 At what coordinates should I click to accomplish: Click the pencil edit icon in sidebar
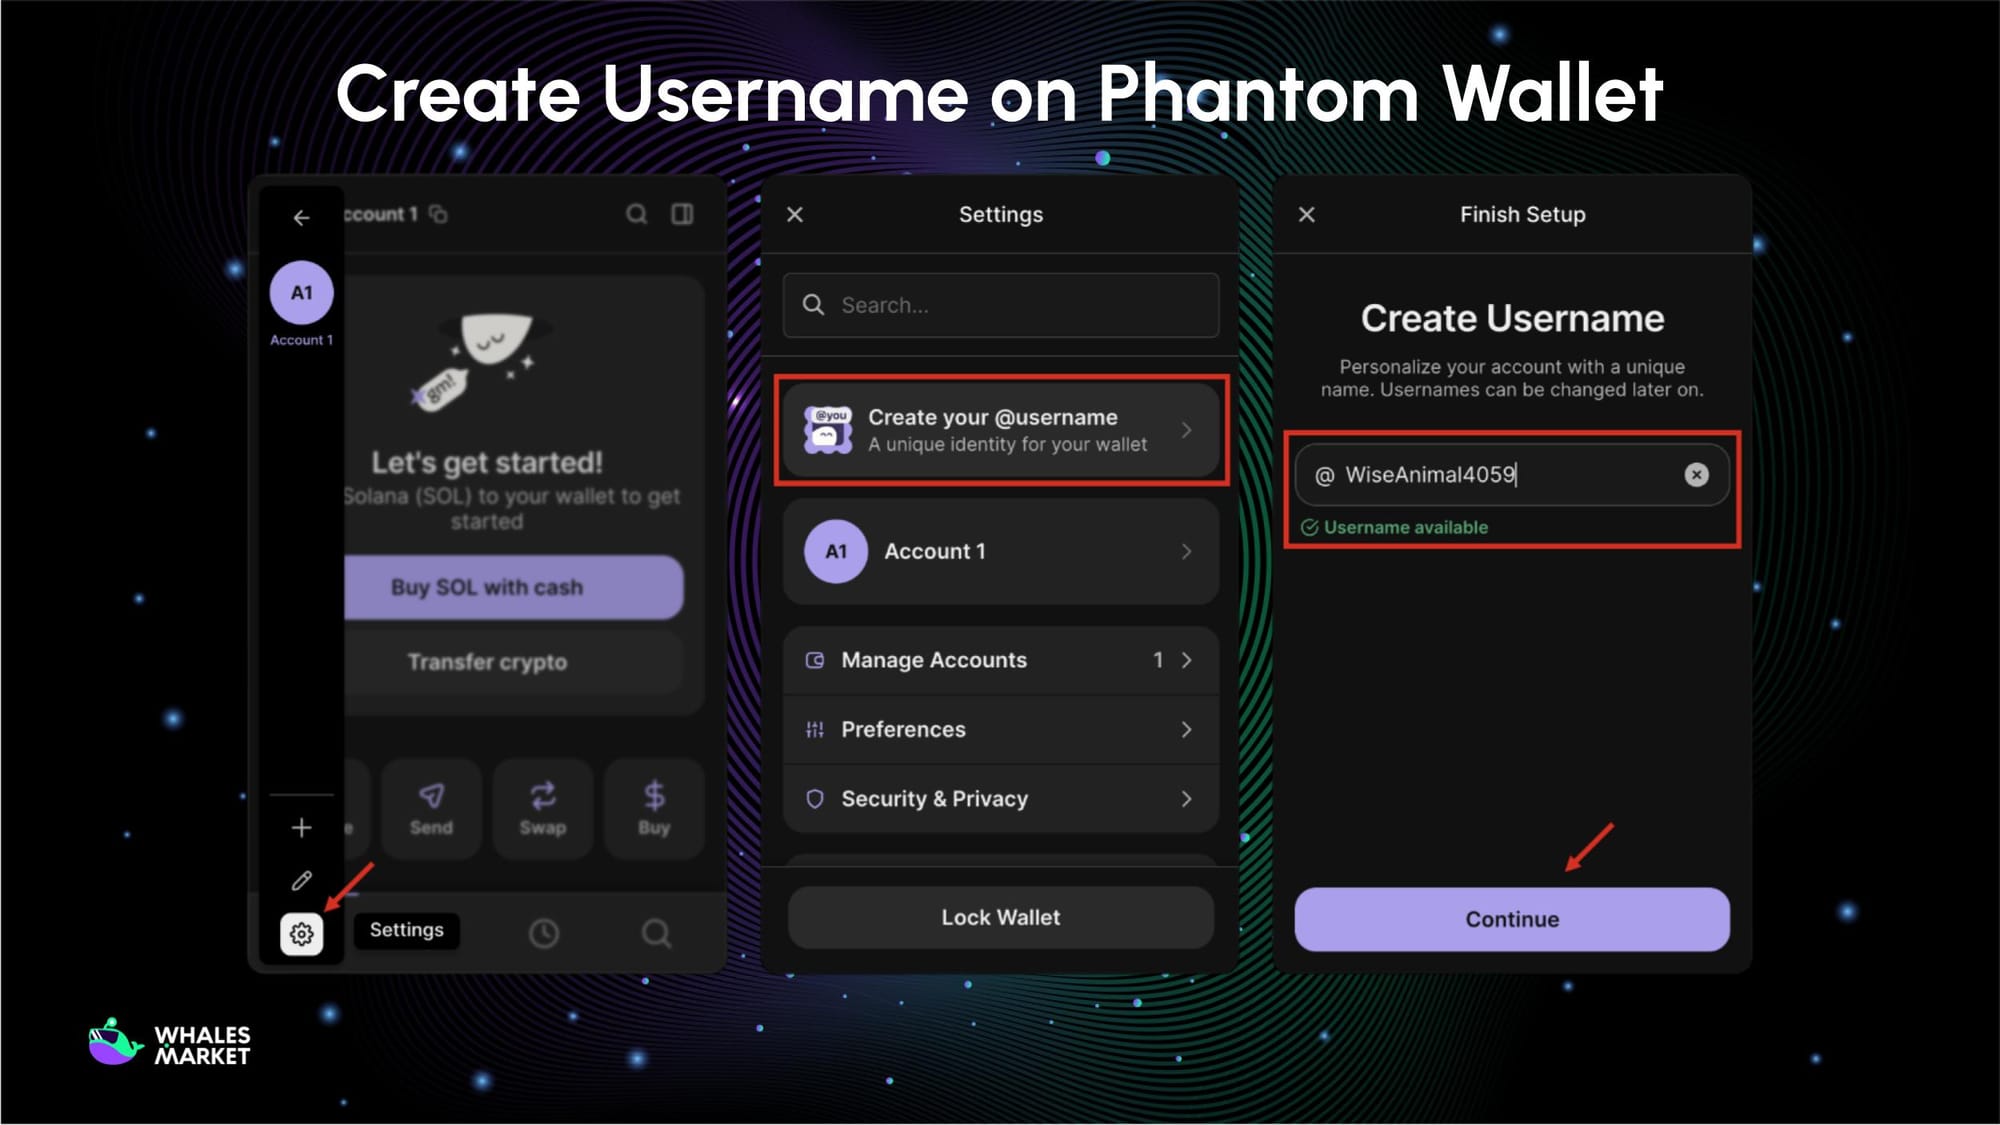(x=300, y=881)
